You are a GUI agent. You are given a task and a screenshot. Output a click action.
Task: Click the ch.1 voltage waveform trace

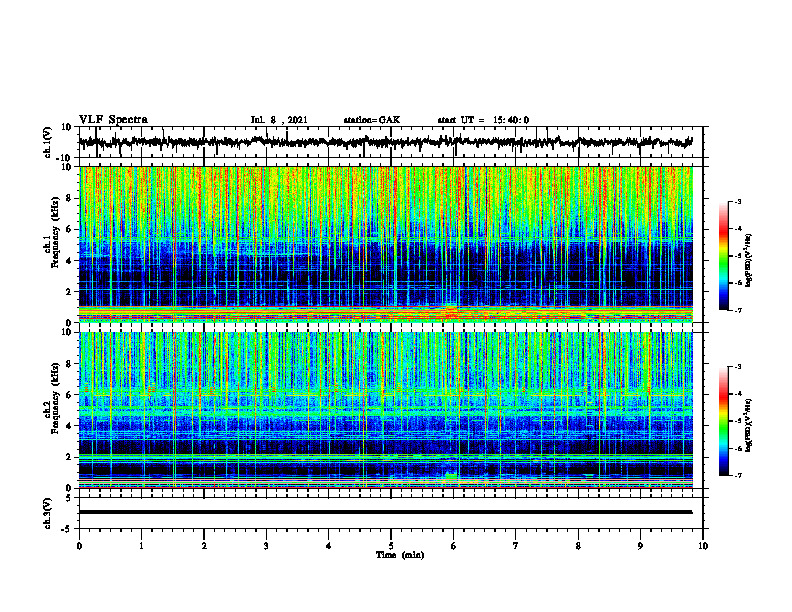[x=385, y=142]
